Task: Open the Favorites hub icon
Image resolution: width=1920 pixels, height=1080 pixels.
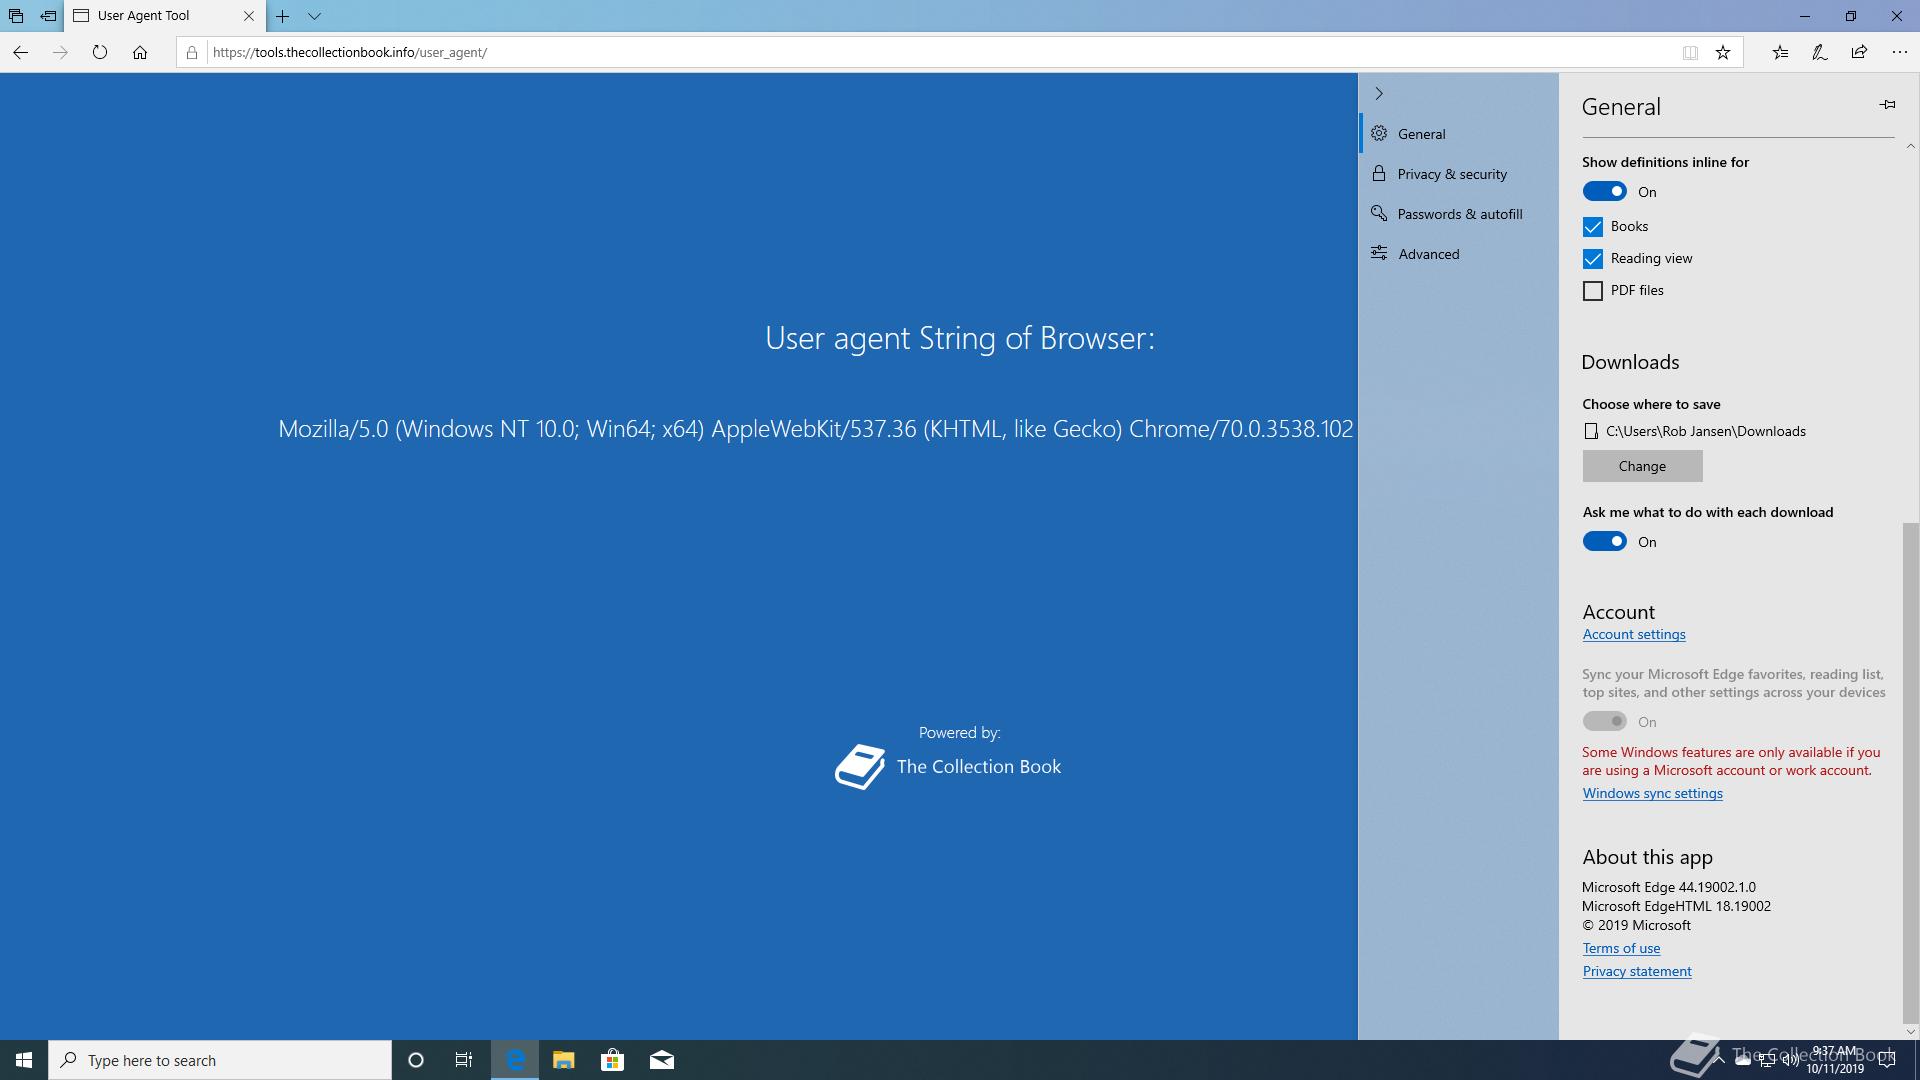Action: click(1780, 52)
